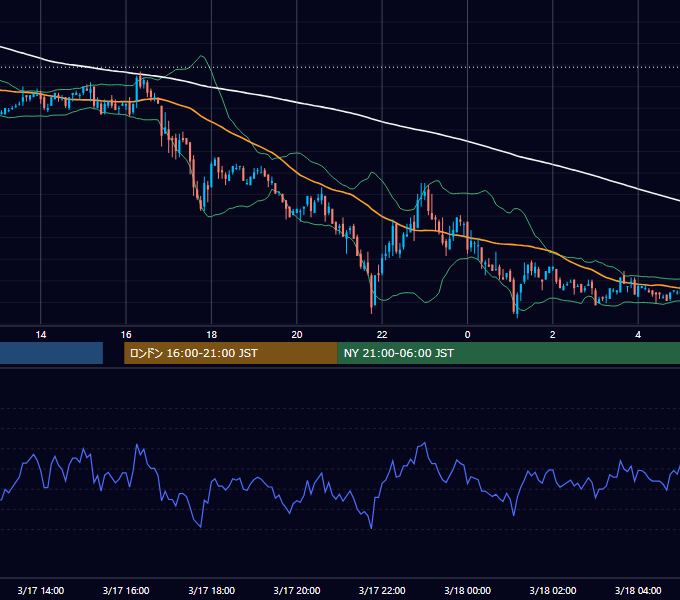Viewport: 680px width, 600px height.
Task: Click the 3/17 20:00 date label
Action: (x=297, y=590)
